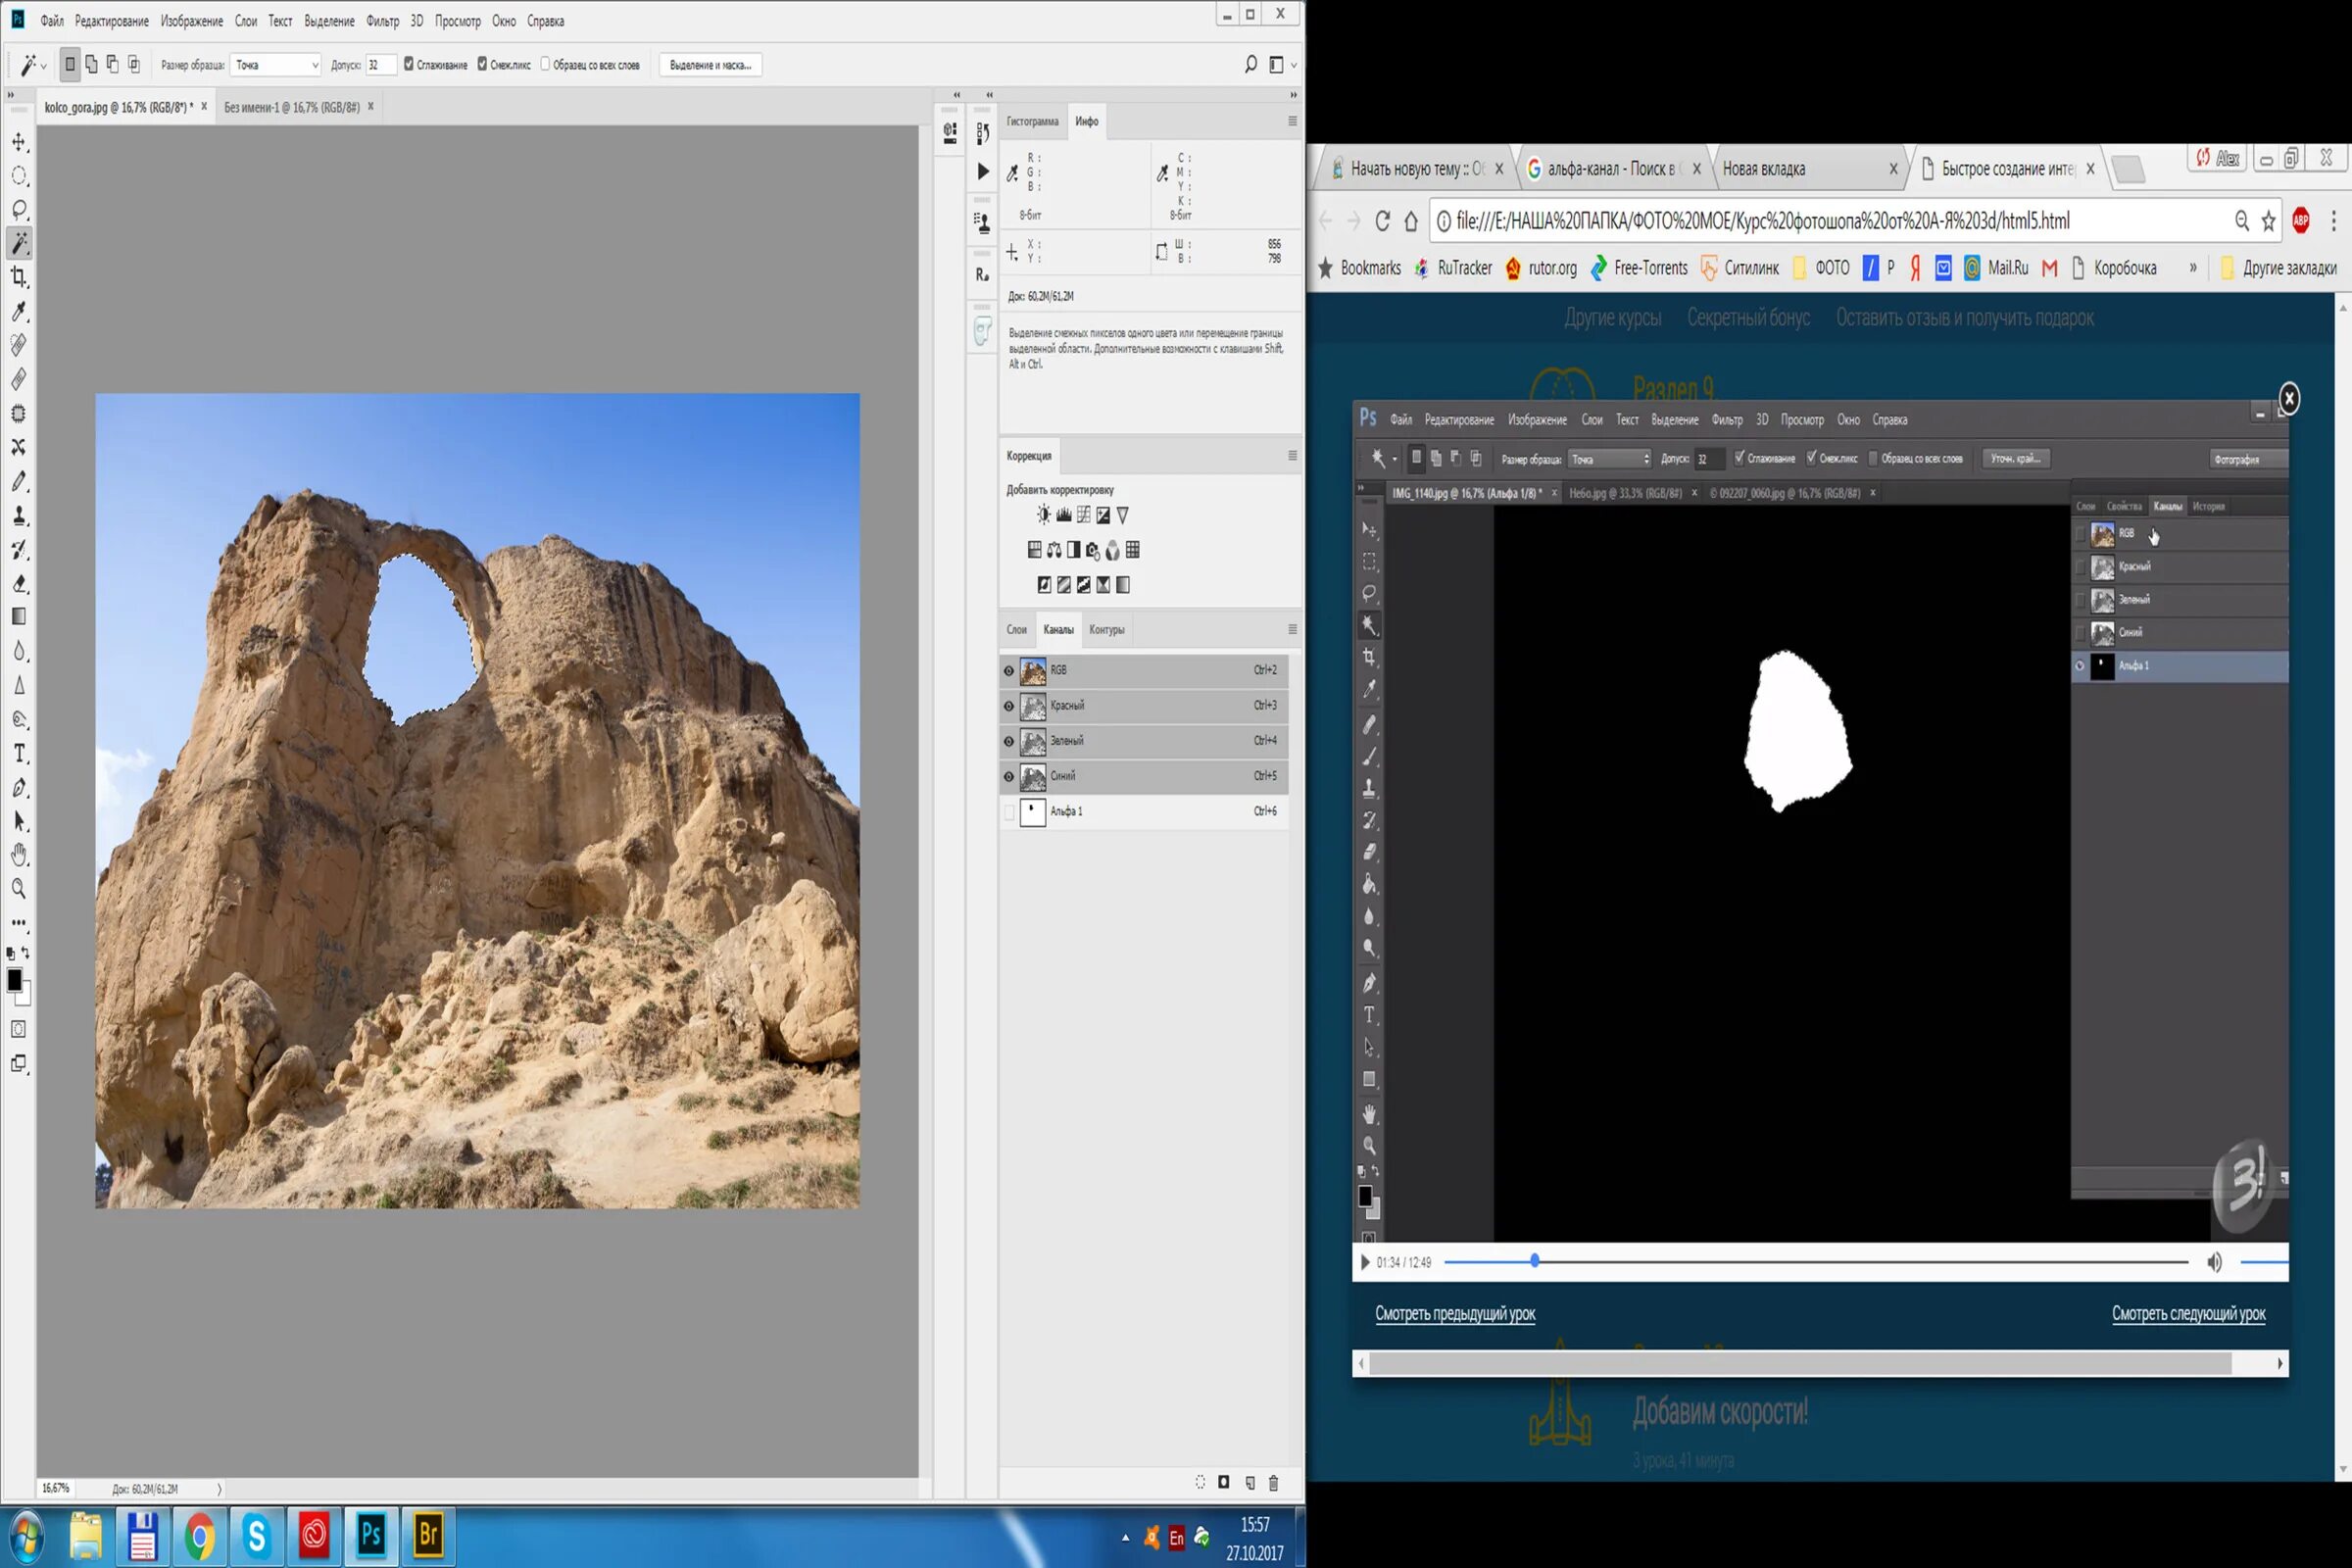Viewport: 2352px width, 1568px height.
Task: Click the Выделение и маска button
Action: coord(710,65)
